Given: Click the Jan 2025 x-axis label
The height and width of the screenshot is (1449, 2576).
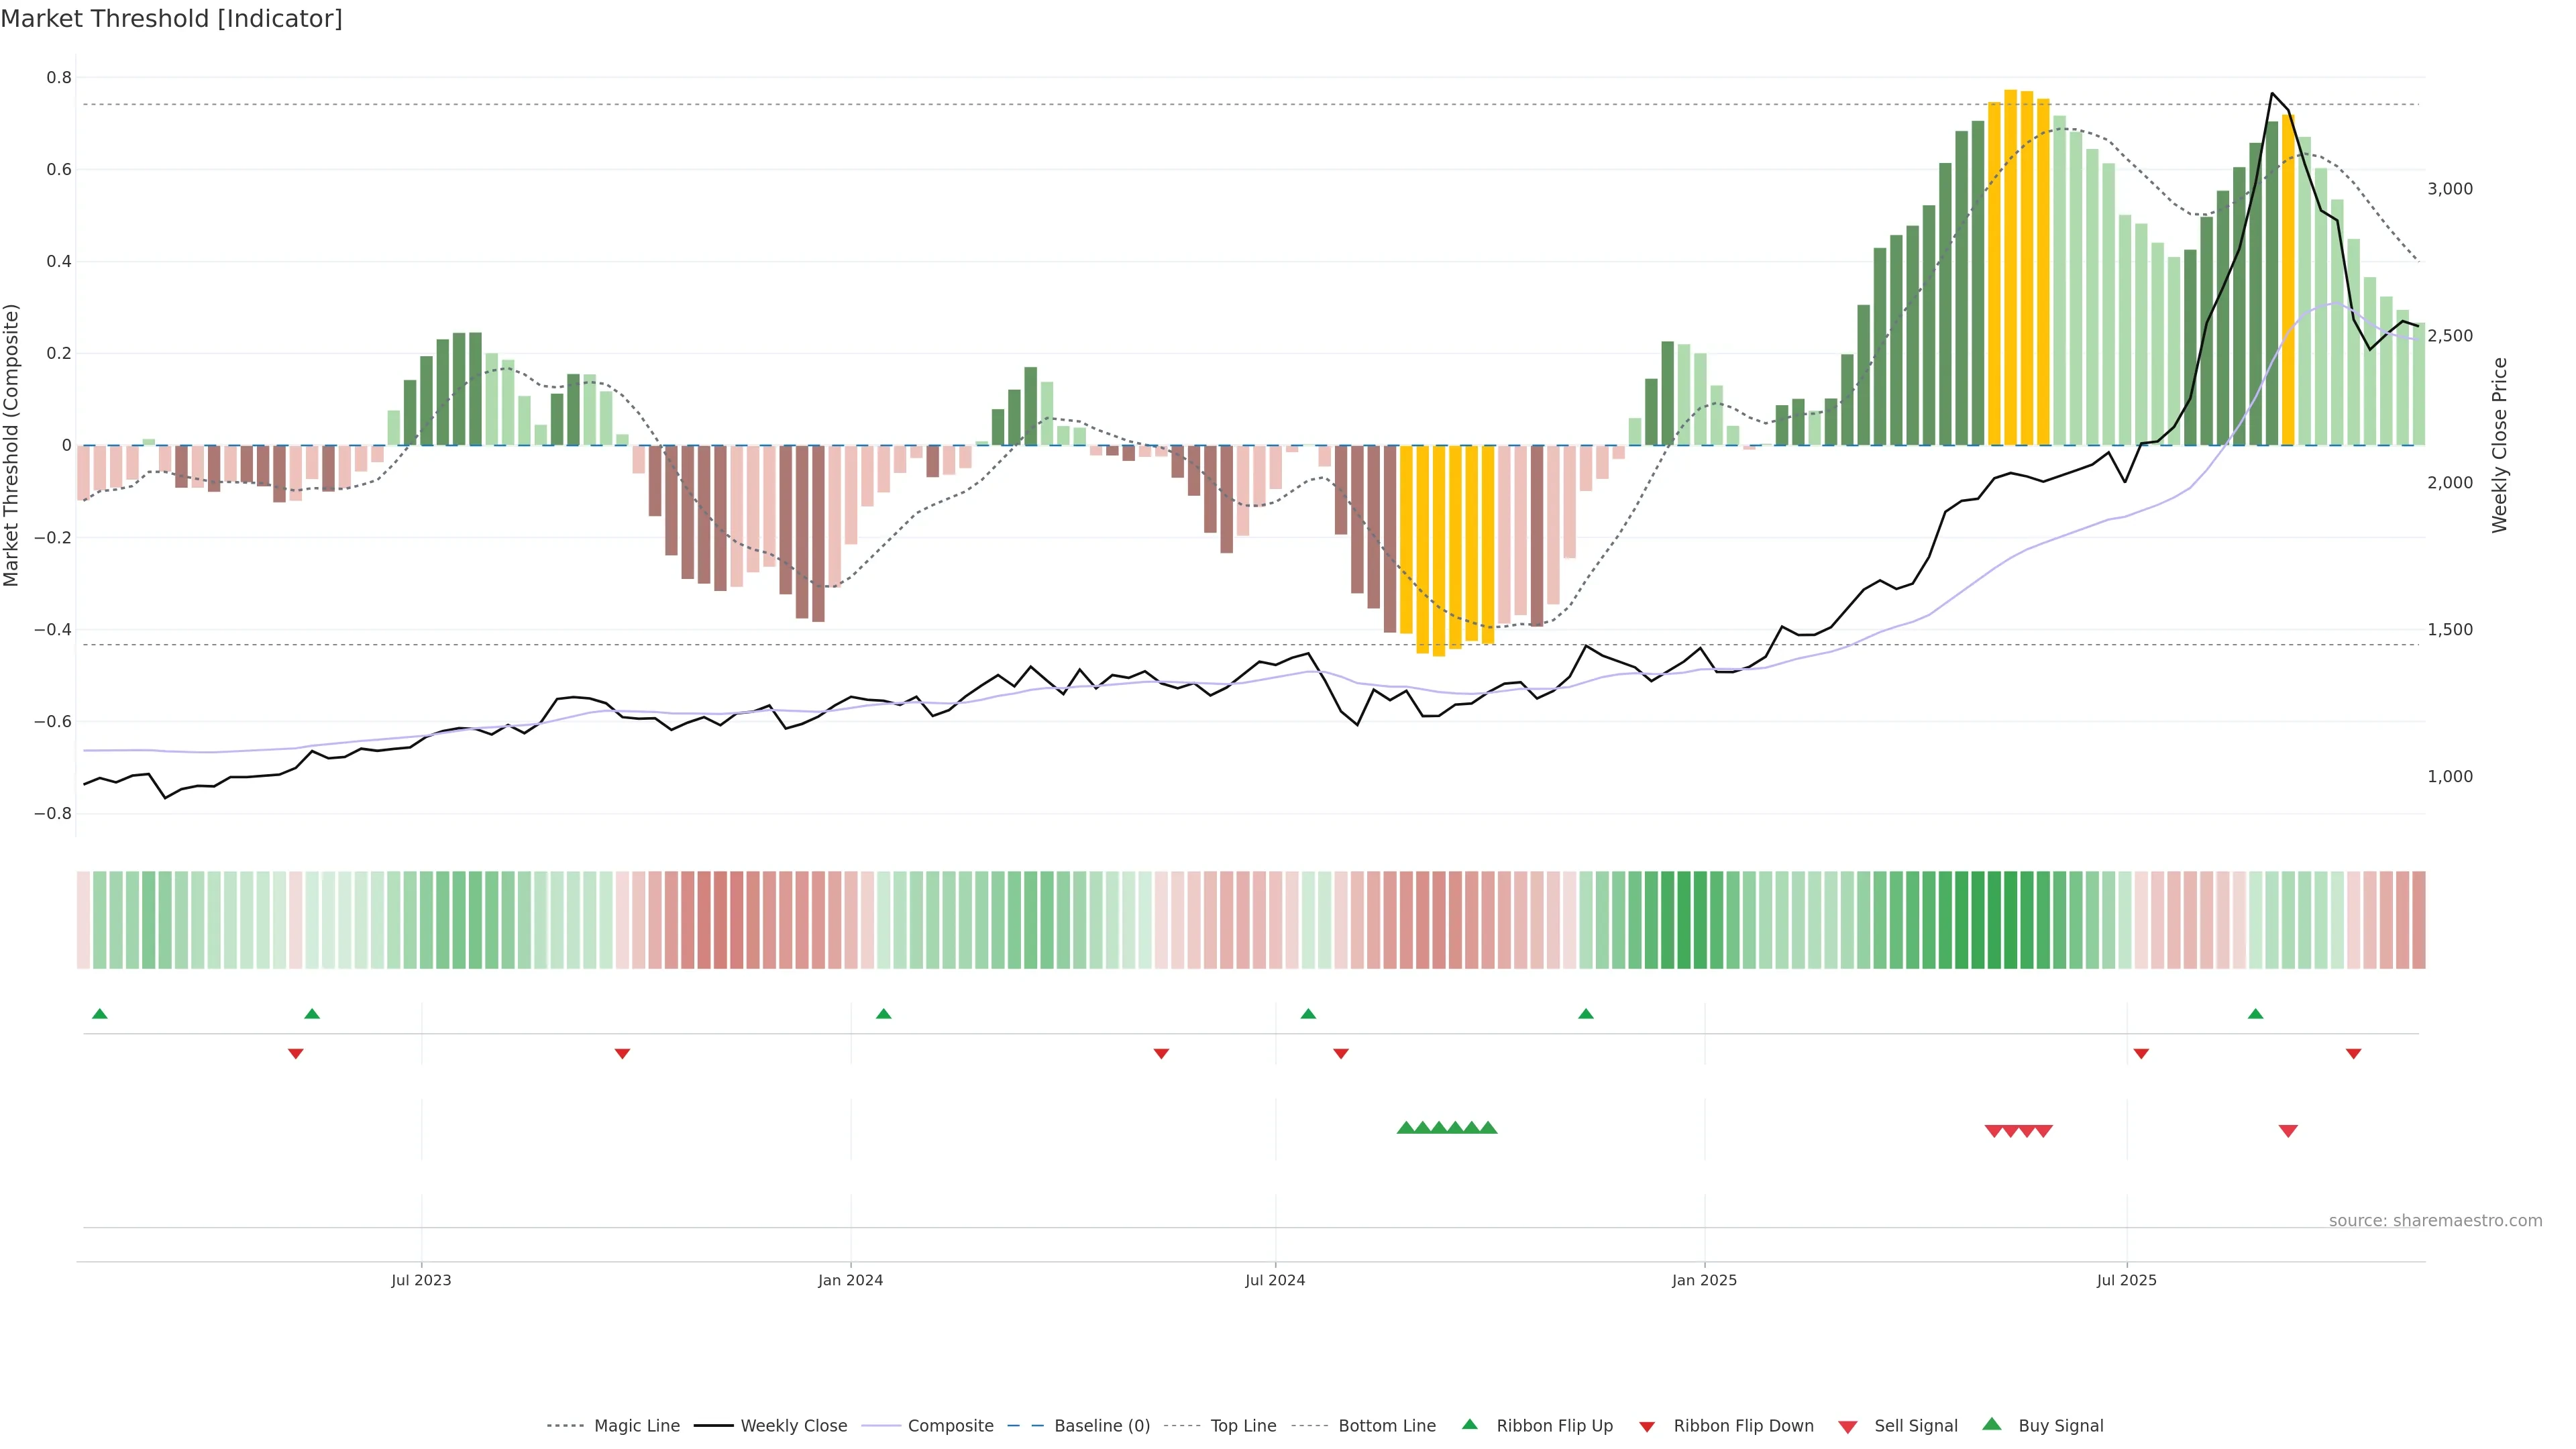Looking at the screenshot, I should 1704,1280.
